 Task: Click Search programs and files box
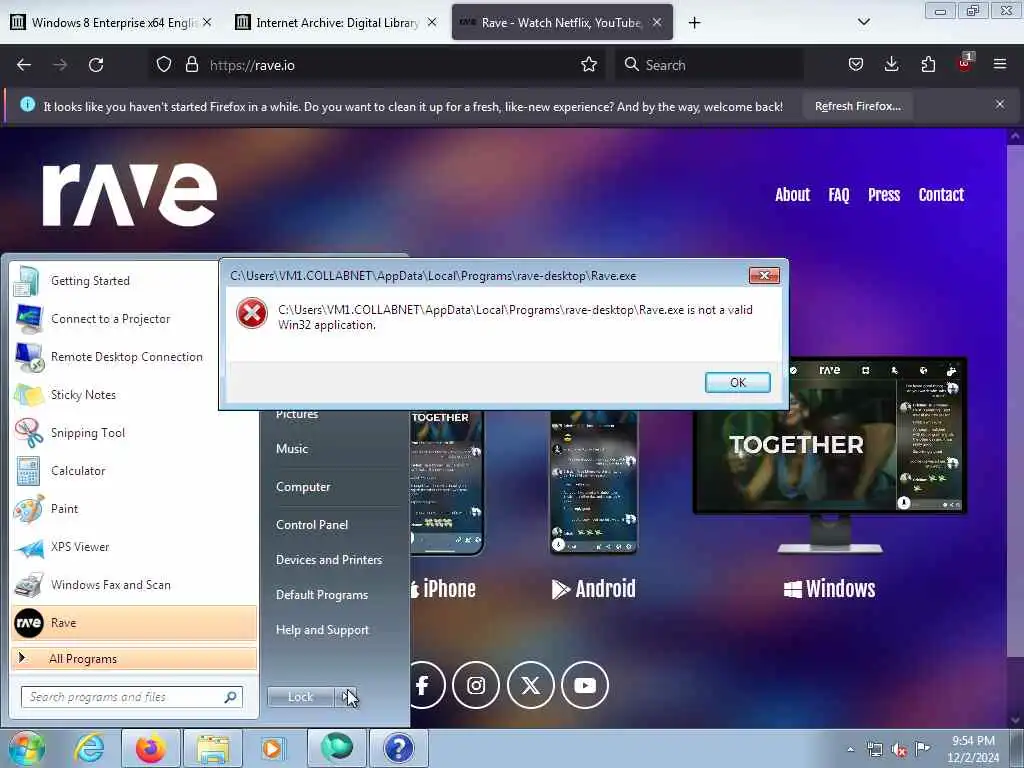(132, 697)
